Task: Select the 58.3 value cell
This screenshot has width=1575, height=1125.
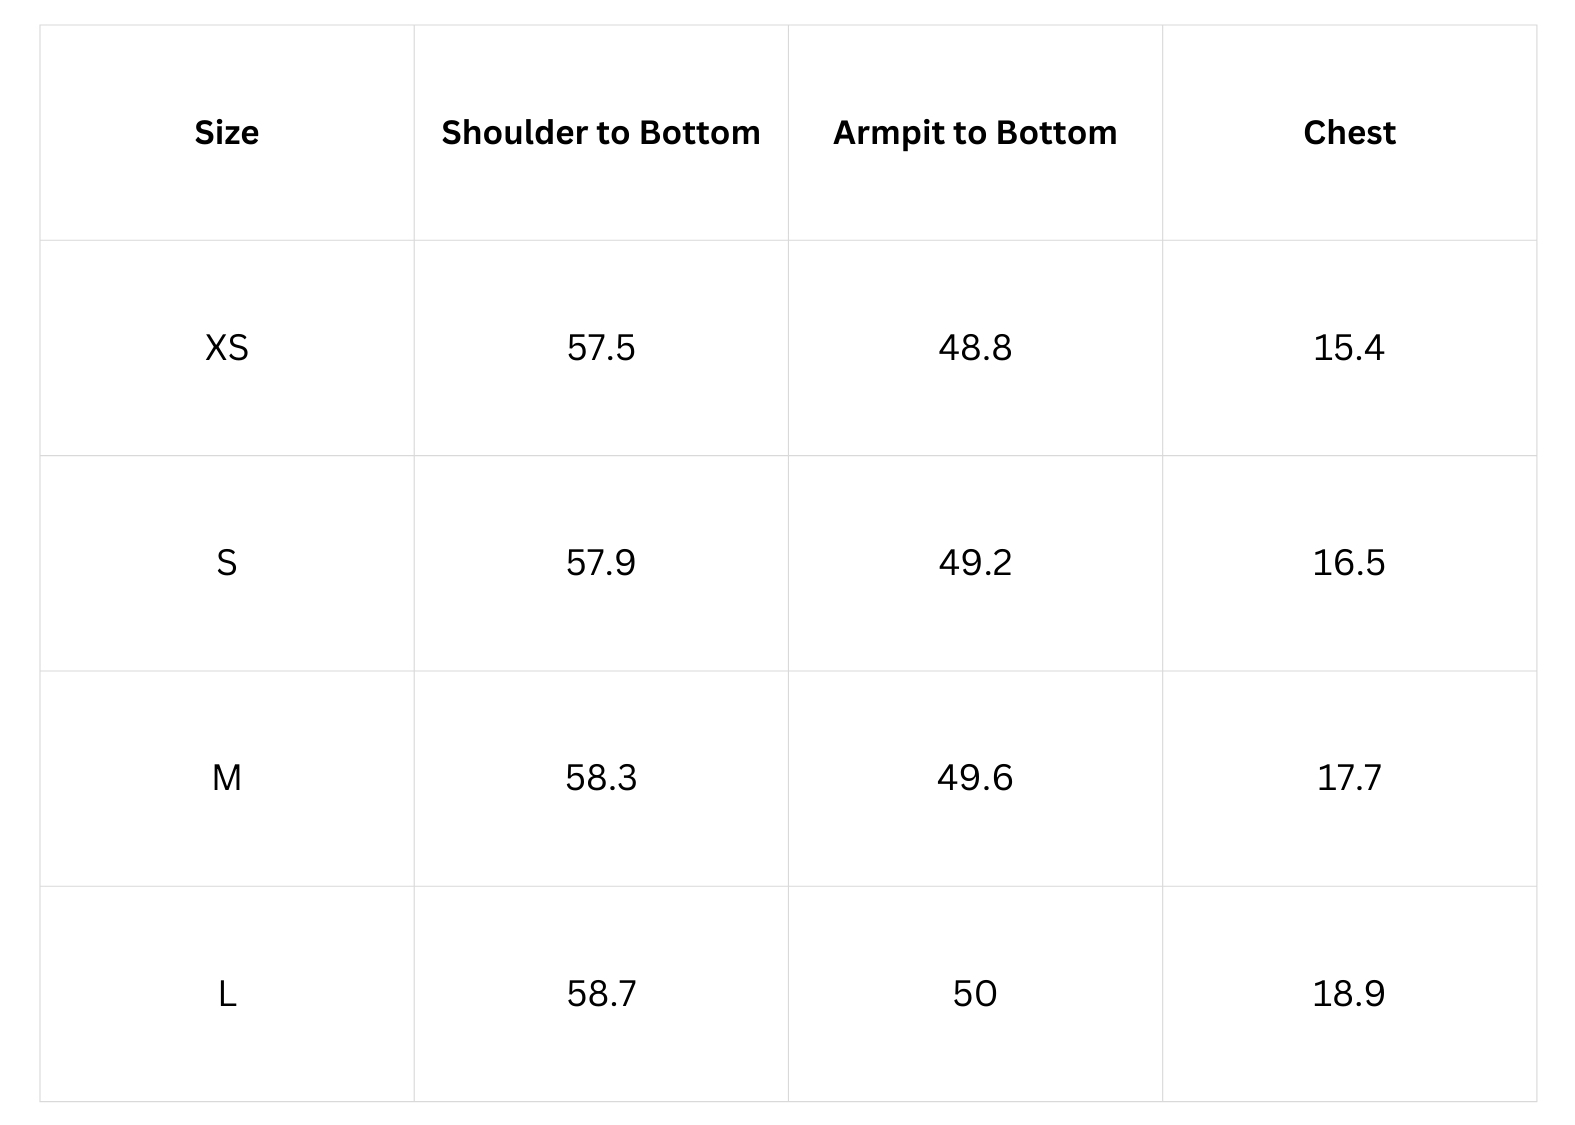Action: pos(601,778)
